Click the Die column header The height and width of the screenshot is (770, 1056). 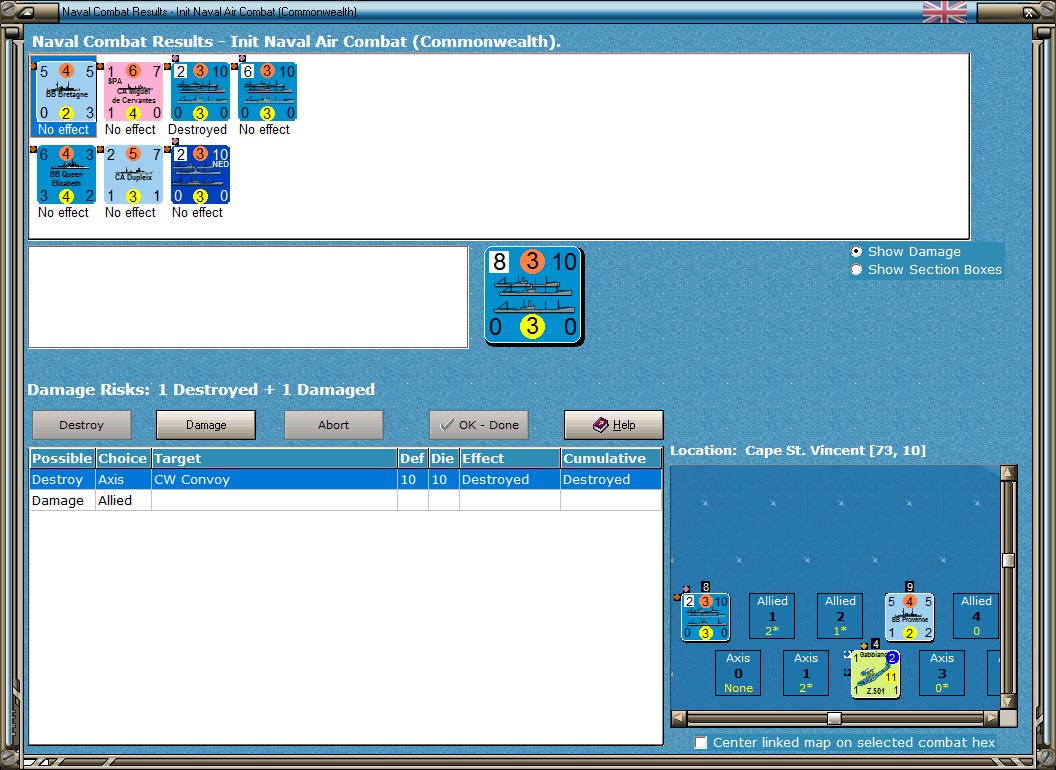click(442, 459)
